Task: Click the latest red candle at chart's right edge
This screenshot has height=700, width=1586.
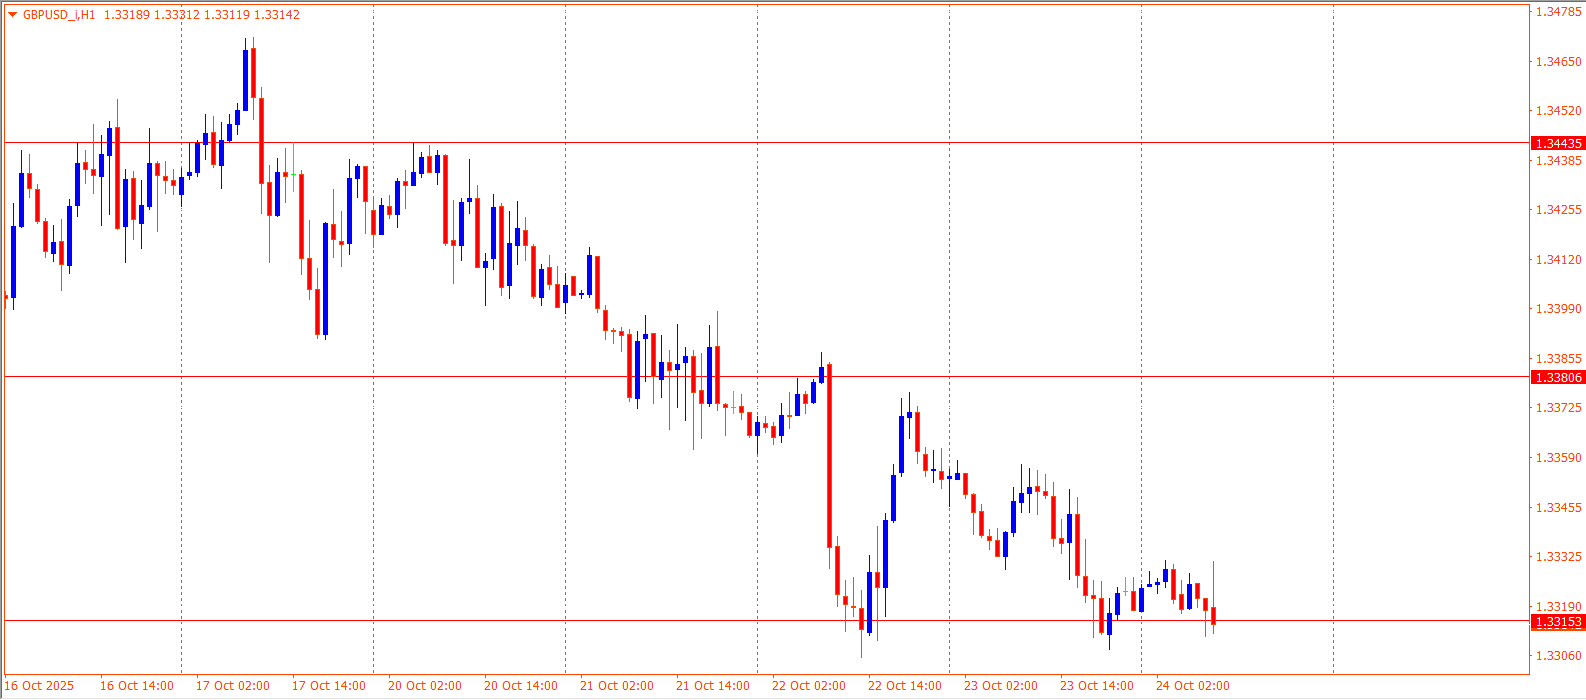Action: coord(1213,615)
